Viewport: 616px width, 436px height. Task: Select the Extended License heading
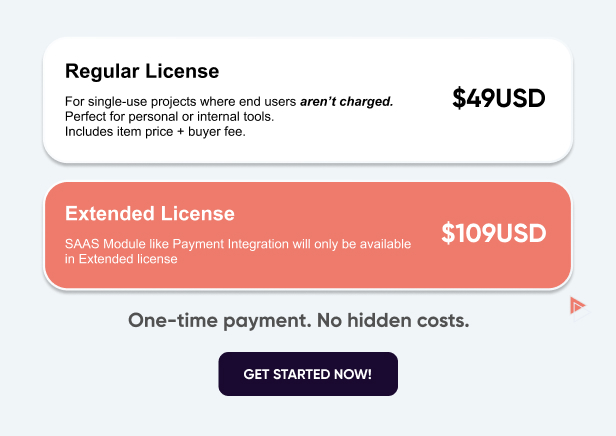(150, 214)
